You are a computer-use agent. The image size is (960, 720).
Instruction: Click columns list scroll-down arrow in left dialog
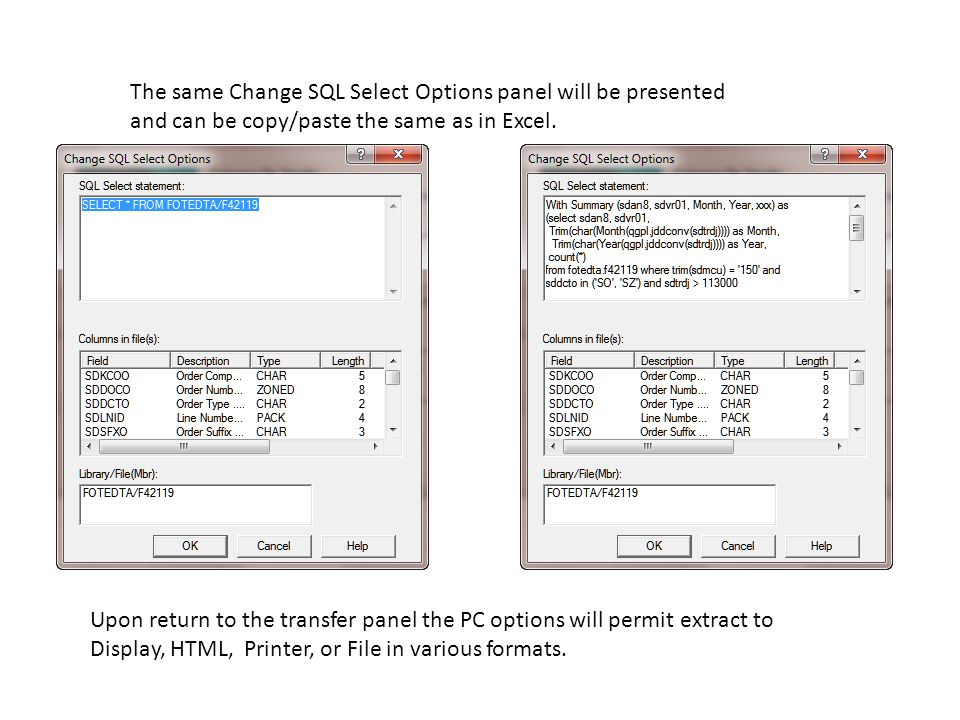(x=393, y=430)
